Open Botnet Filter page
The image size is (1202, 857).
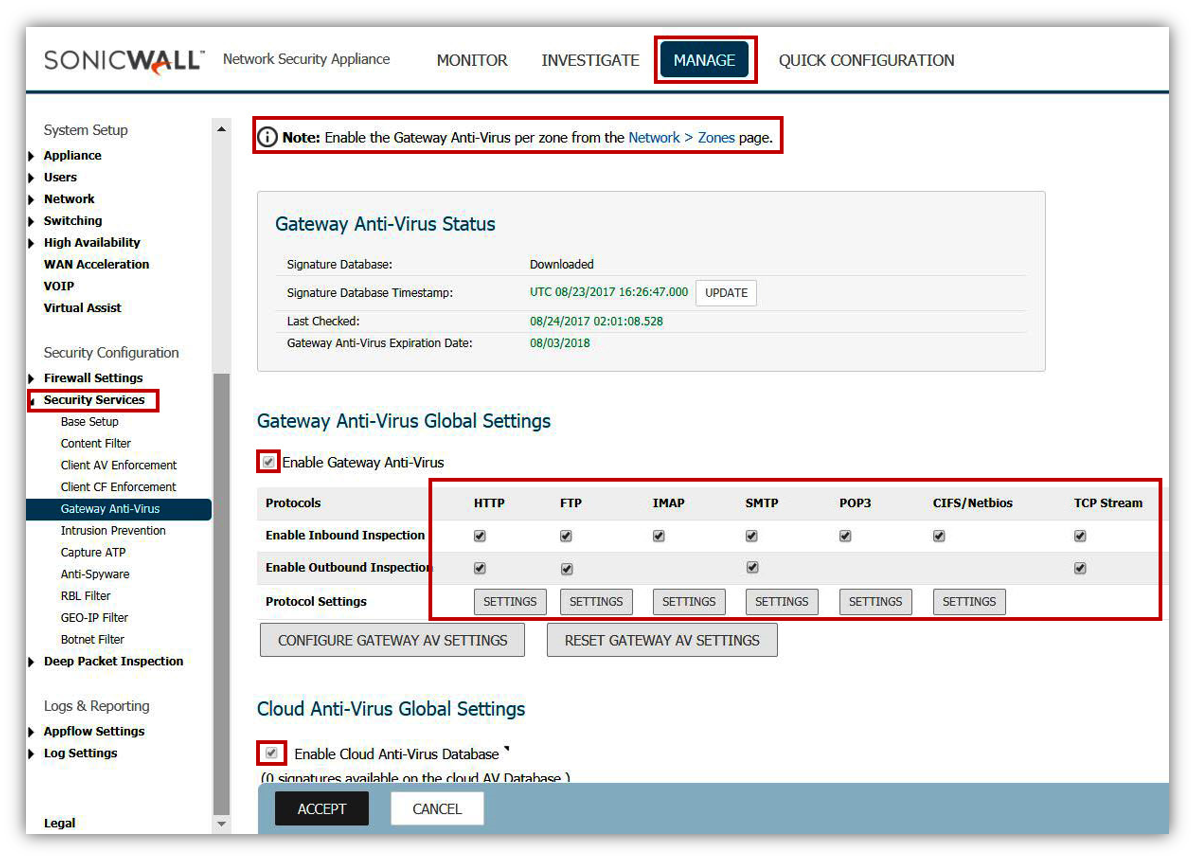coord(92,640)
